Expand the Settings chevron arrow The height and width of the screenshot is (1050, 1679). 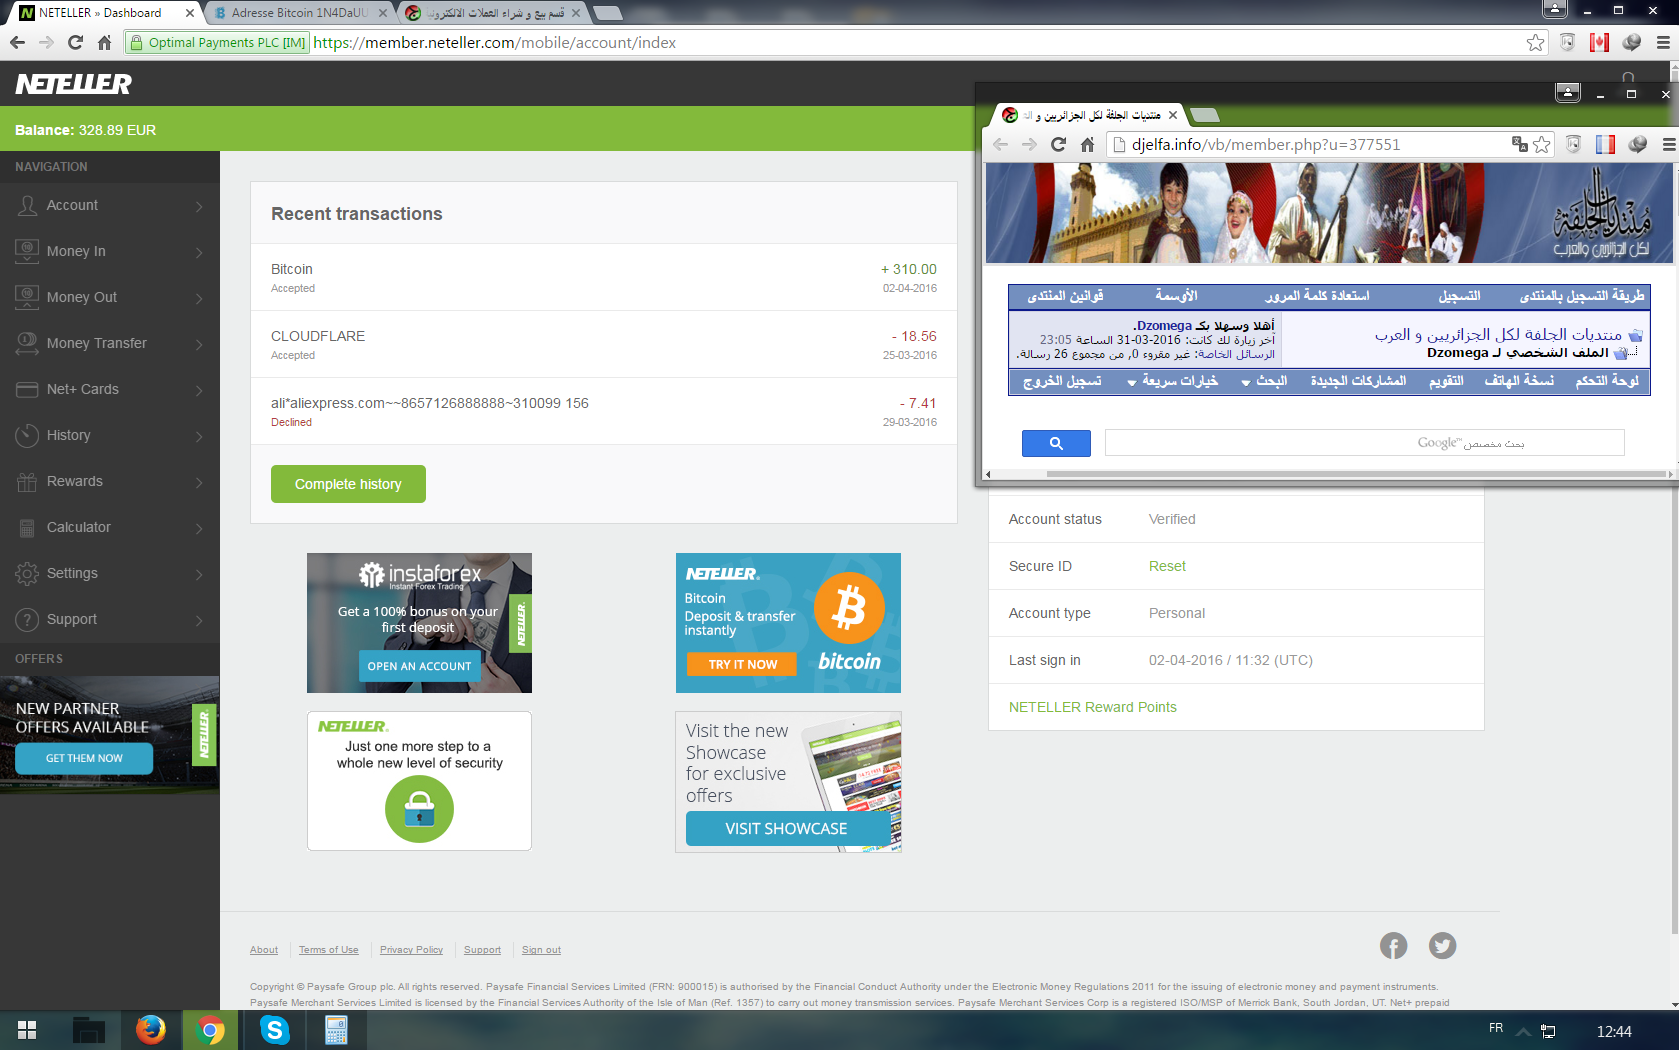(x=199, y=574)
